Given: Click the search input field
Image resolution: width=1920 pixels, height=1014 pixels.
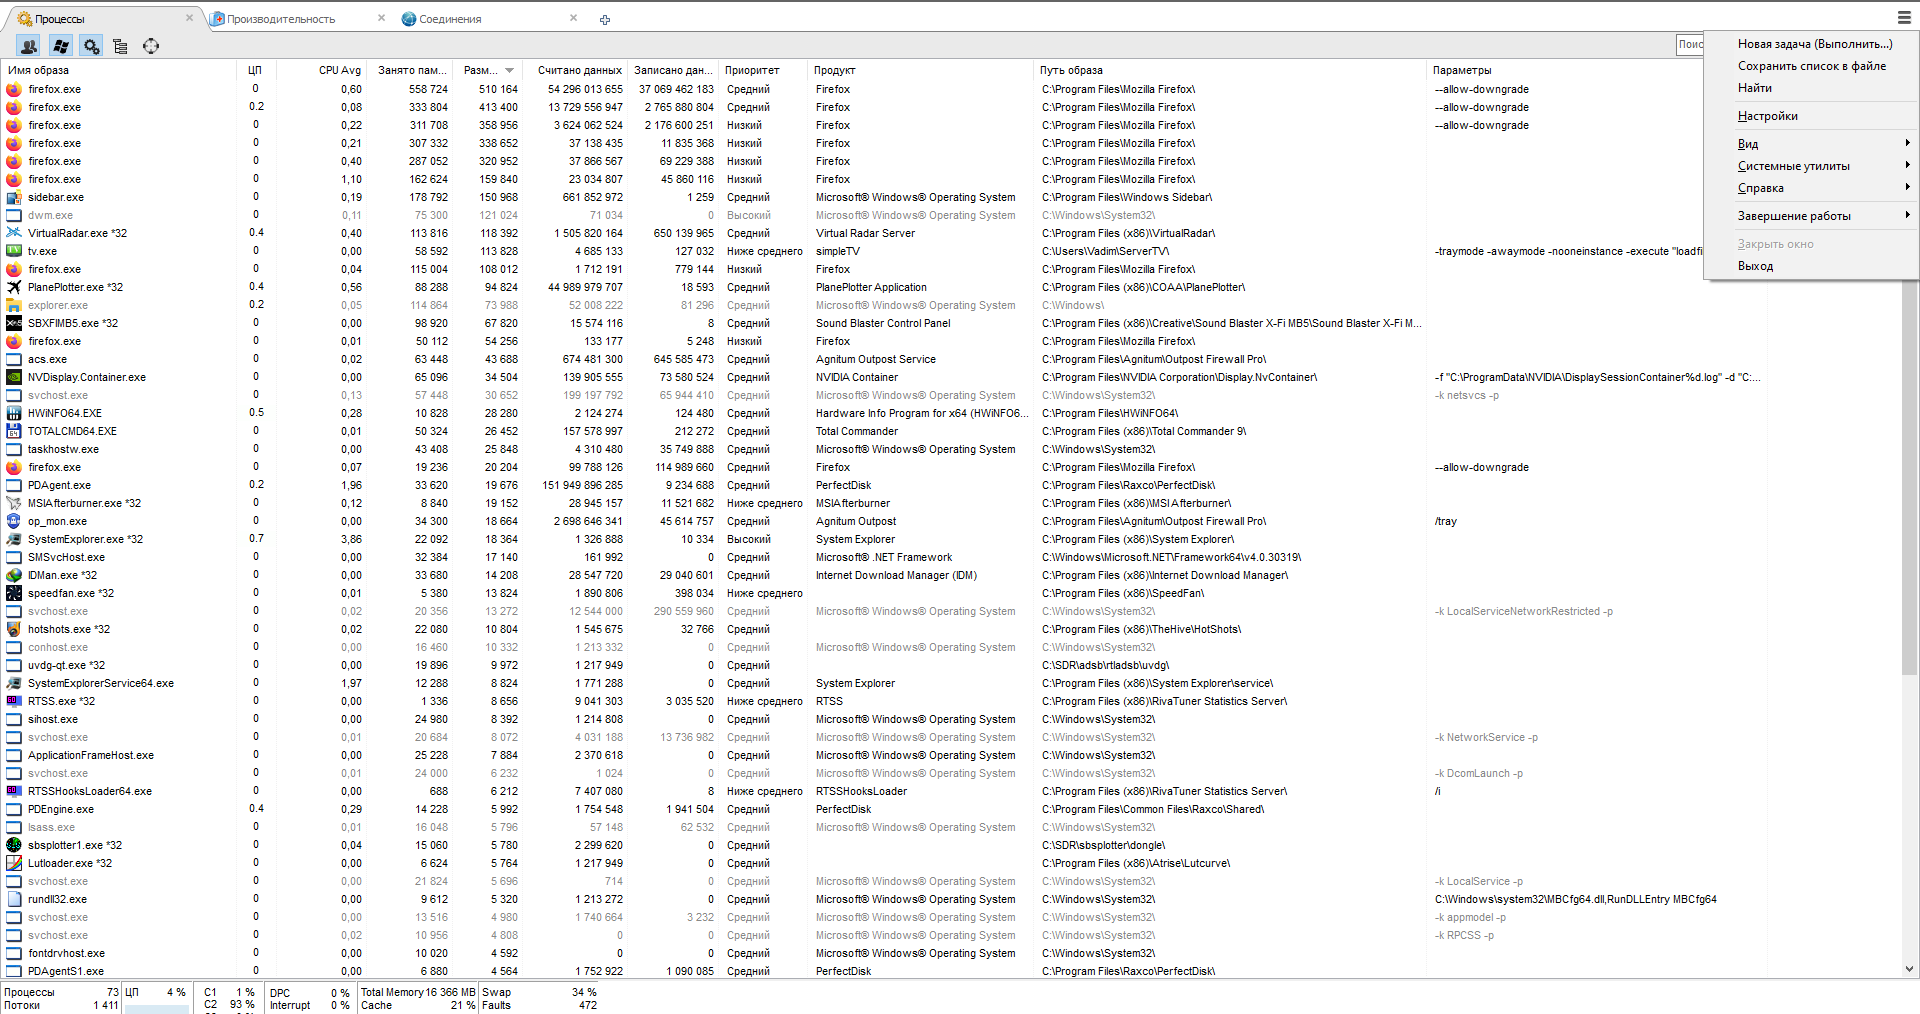Looking at the screenshot, I should (1690, 45).
